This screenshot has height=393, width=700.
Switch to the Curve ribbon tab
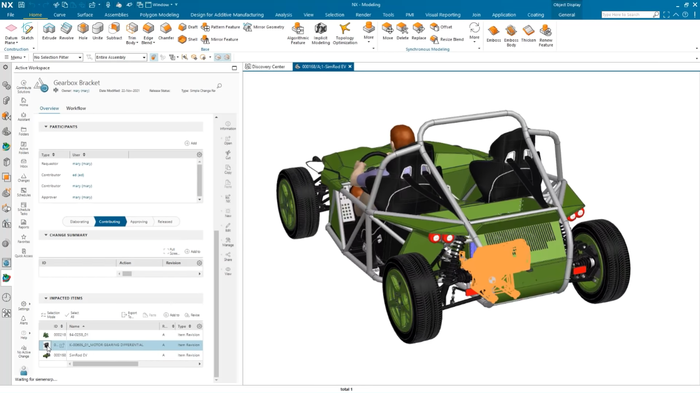pos(59,15)
